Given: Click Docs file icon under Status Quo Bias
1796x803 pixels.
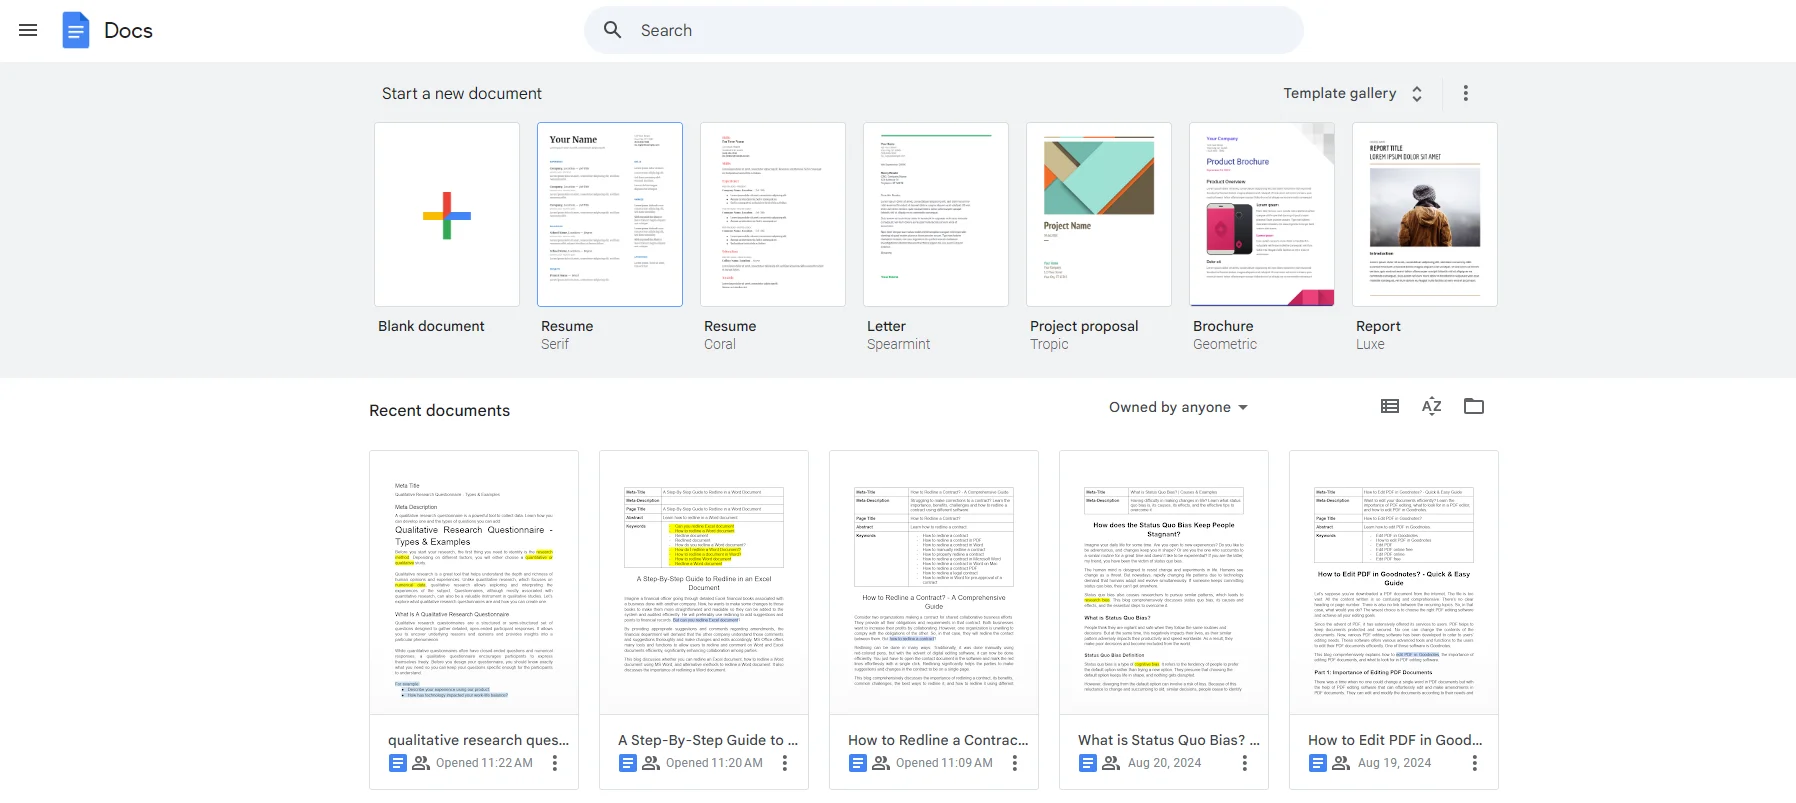Looking at the screenshot, I should click(x=1088, y=763).
